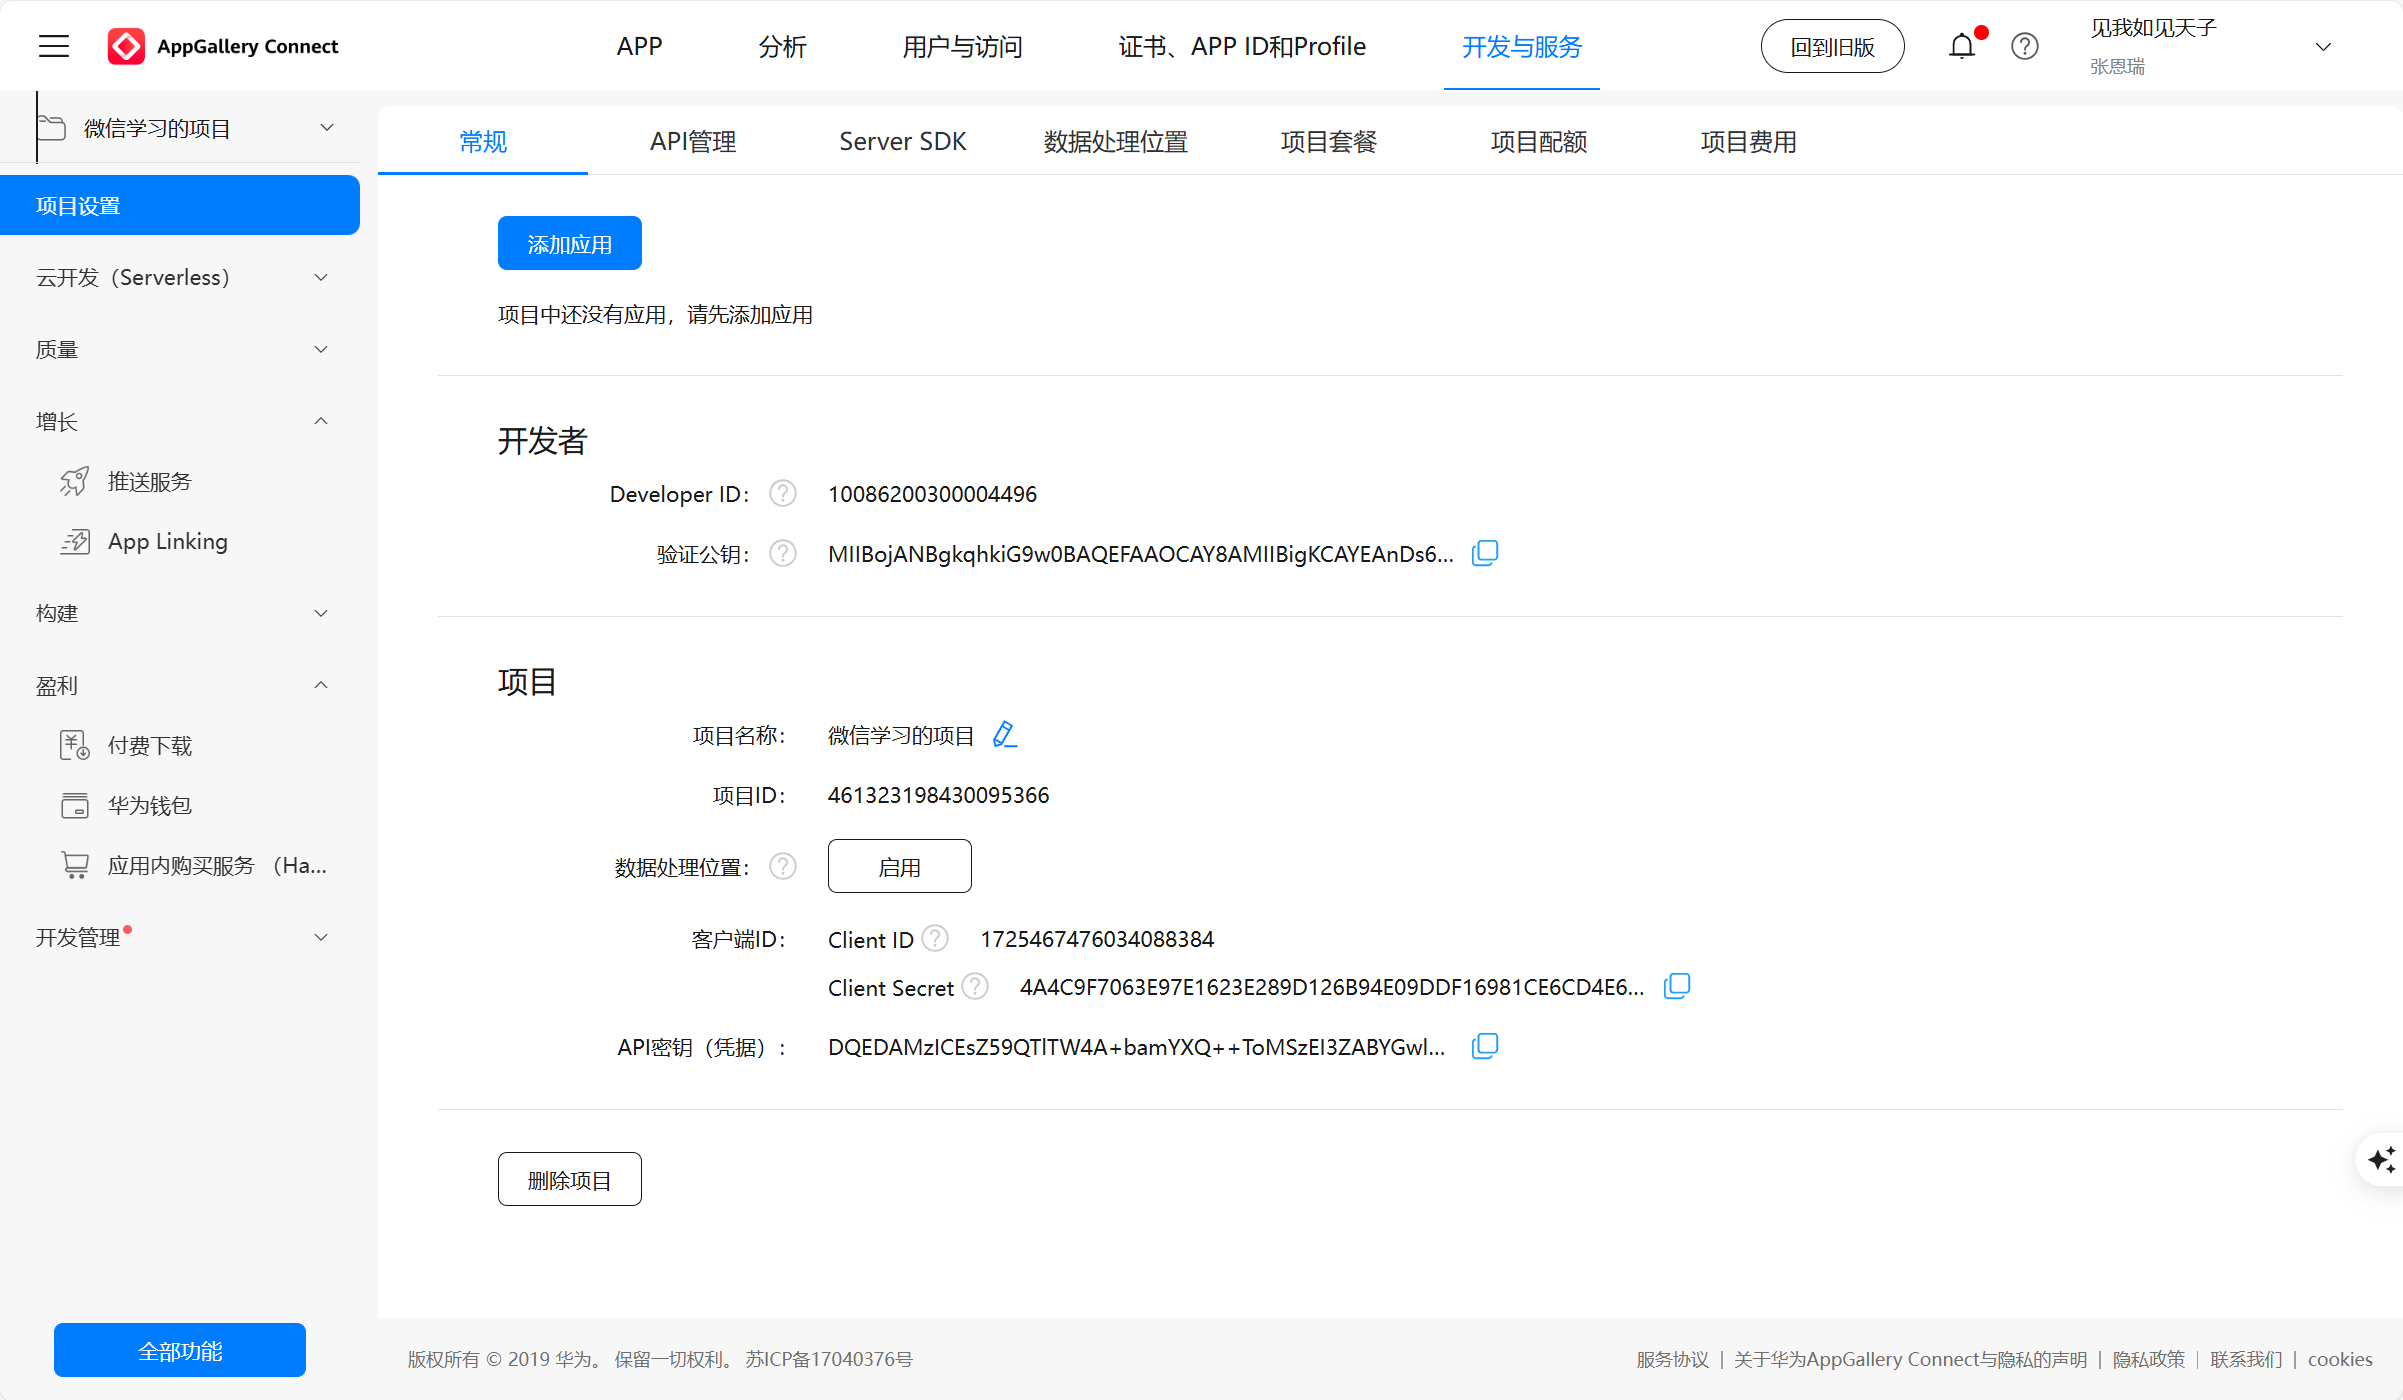2403x1400 pixels.
Task: Copy the Client Secret value
Action: click(x=1677, y=987)
